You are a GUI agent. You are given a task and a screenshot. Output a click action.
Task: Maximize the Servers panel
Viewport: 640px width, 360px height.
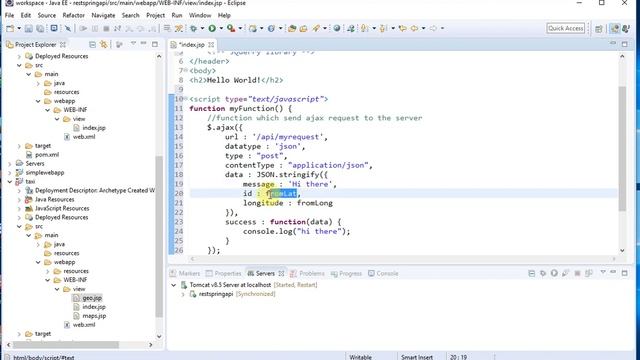pos(624,273)
